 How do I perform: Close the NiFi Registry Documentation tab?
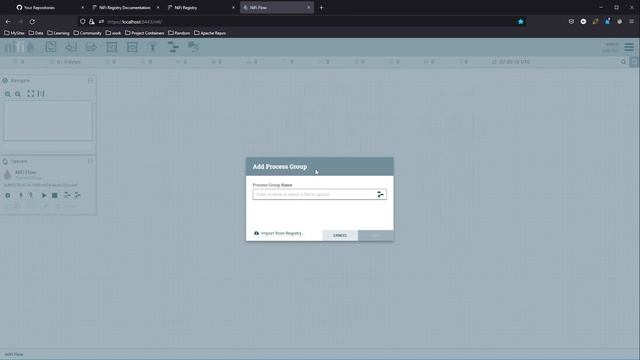(x=158, y=7)
